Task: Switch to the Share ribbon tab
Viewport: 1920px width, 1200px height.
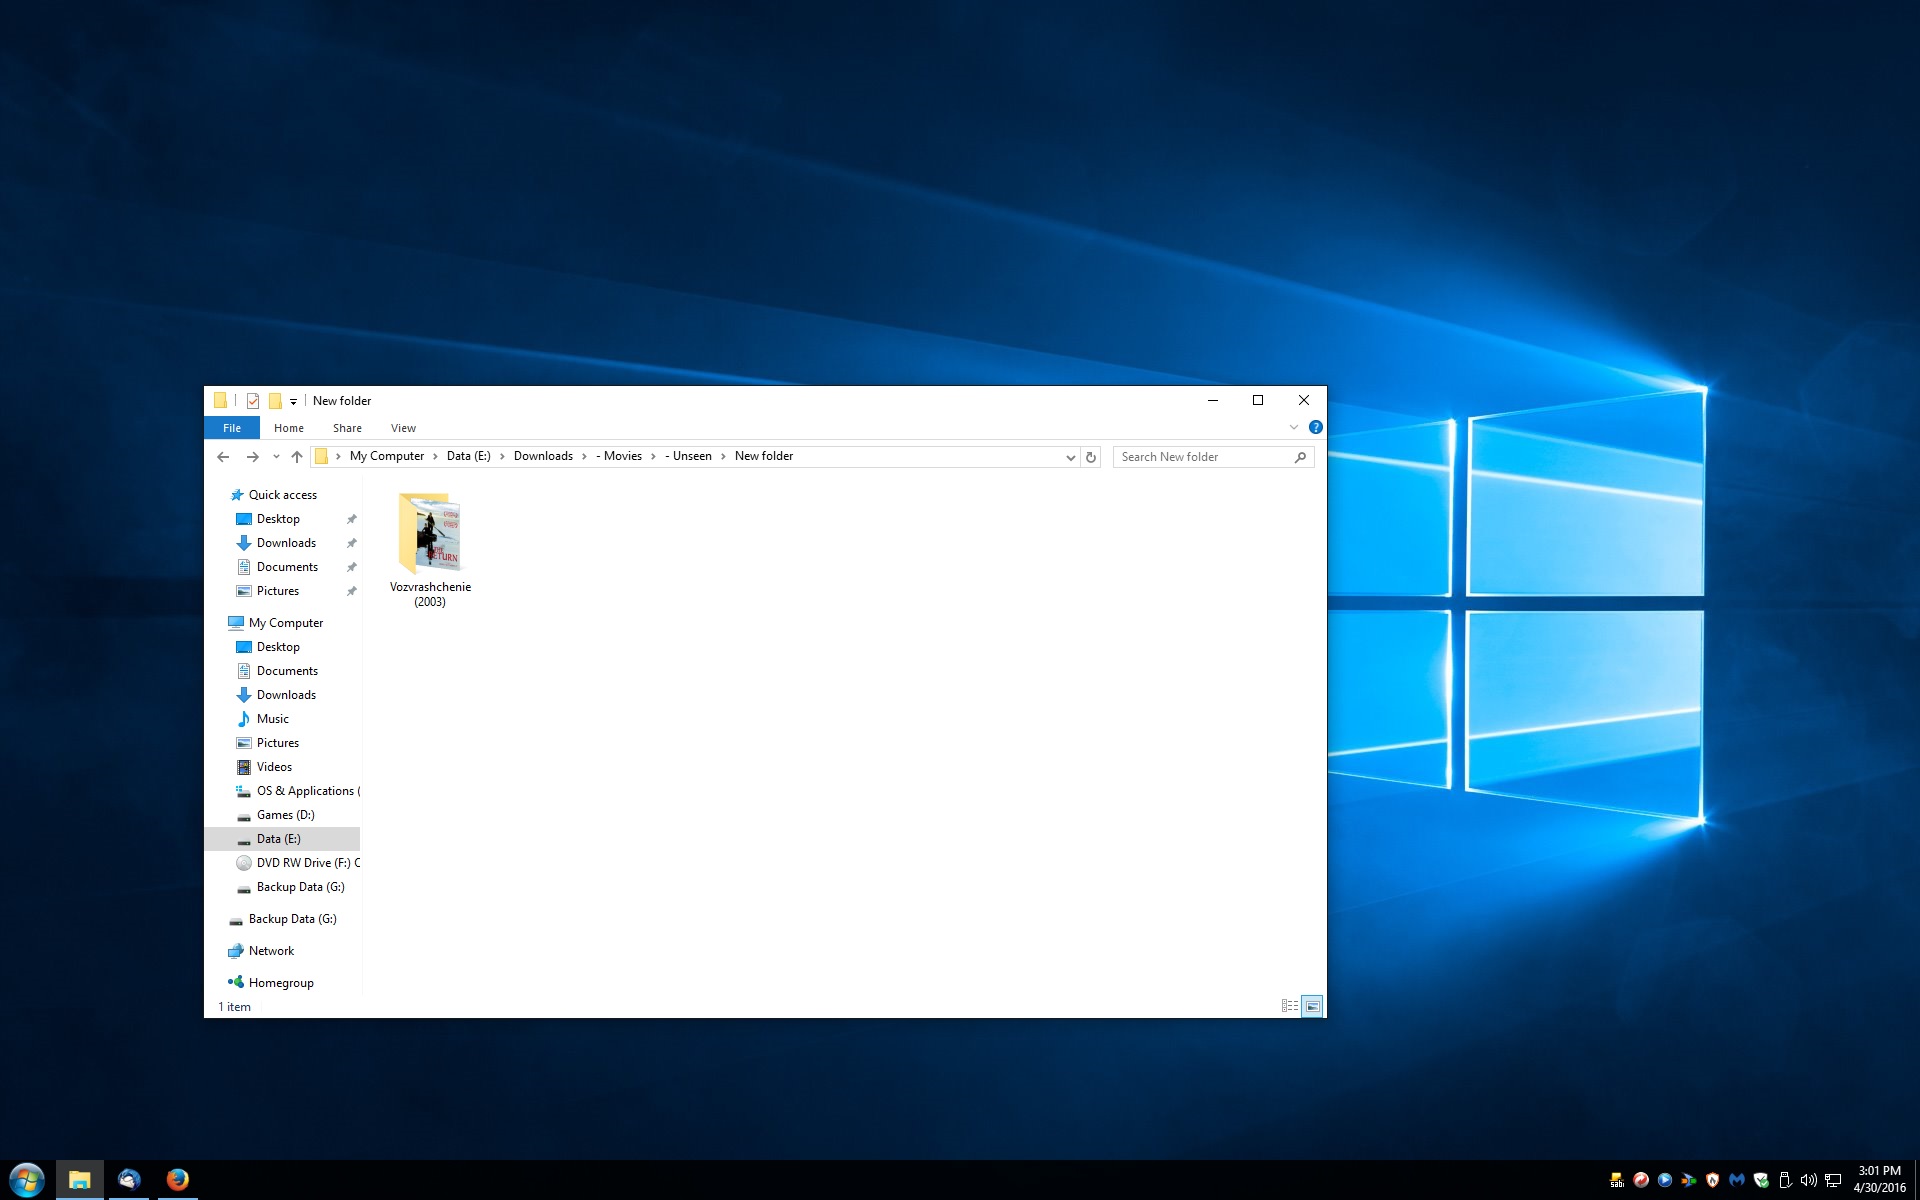Action: tap(347, 427)
